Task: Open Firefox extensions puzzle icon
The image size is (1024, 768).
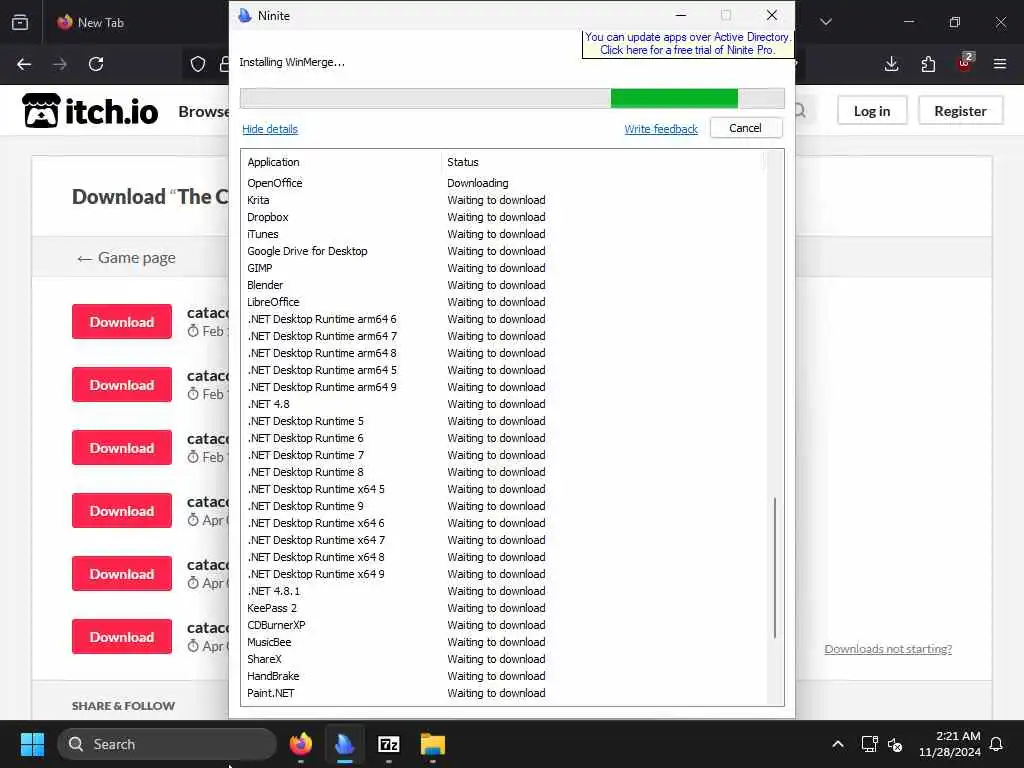Action: [x=928, y=64]
